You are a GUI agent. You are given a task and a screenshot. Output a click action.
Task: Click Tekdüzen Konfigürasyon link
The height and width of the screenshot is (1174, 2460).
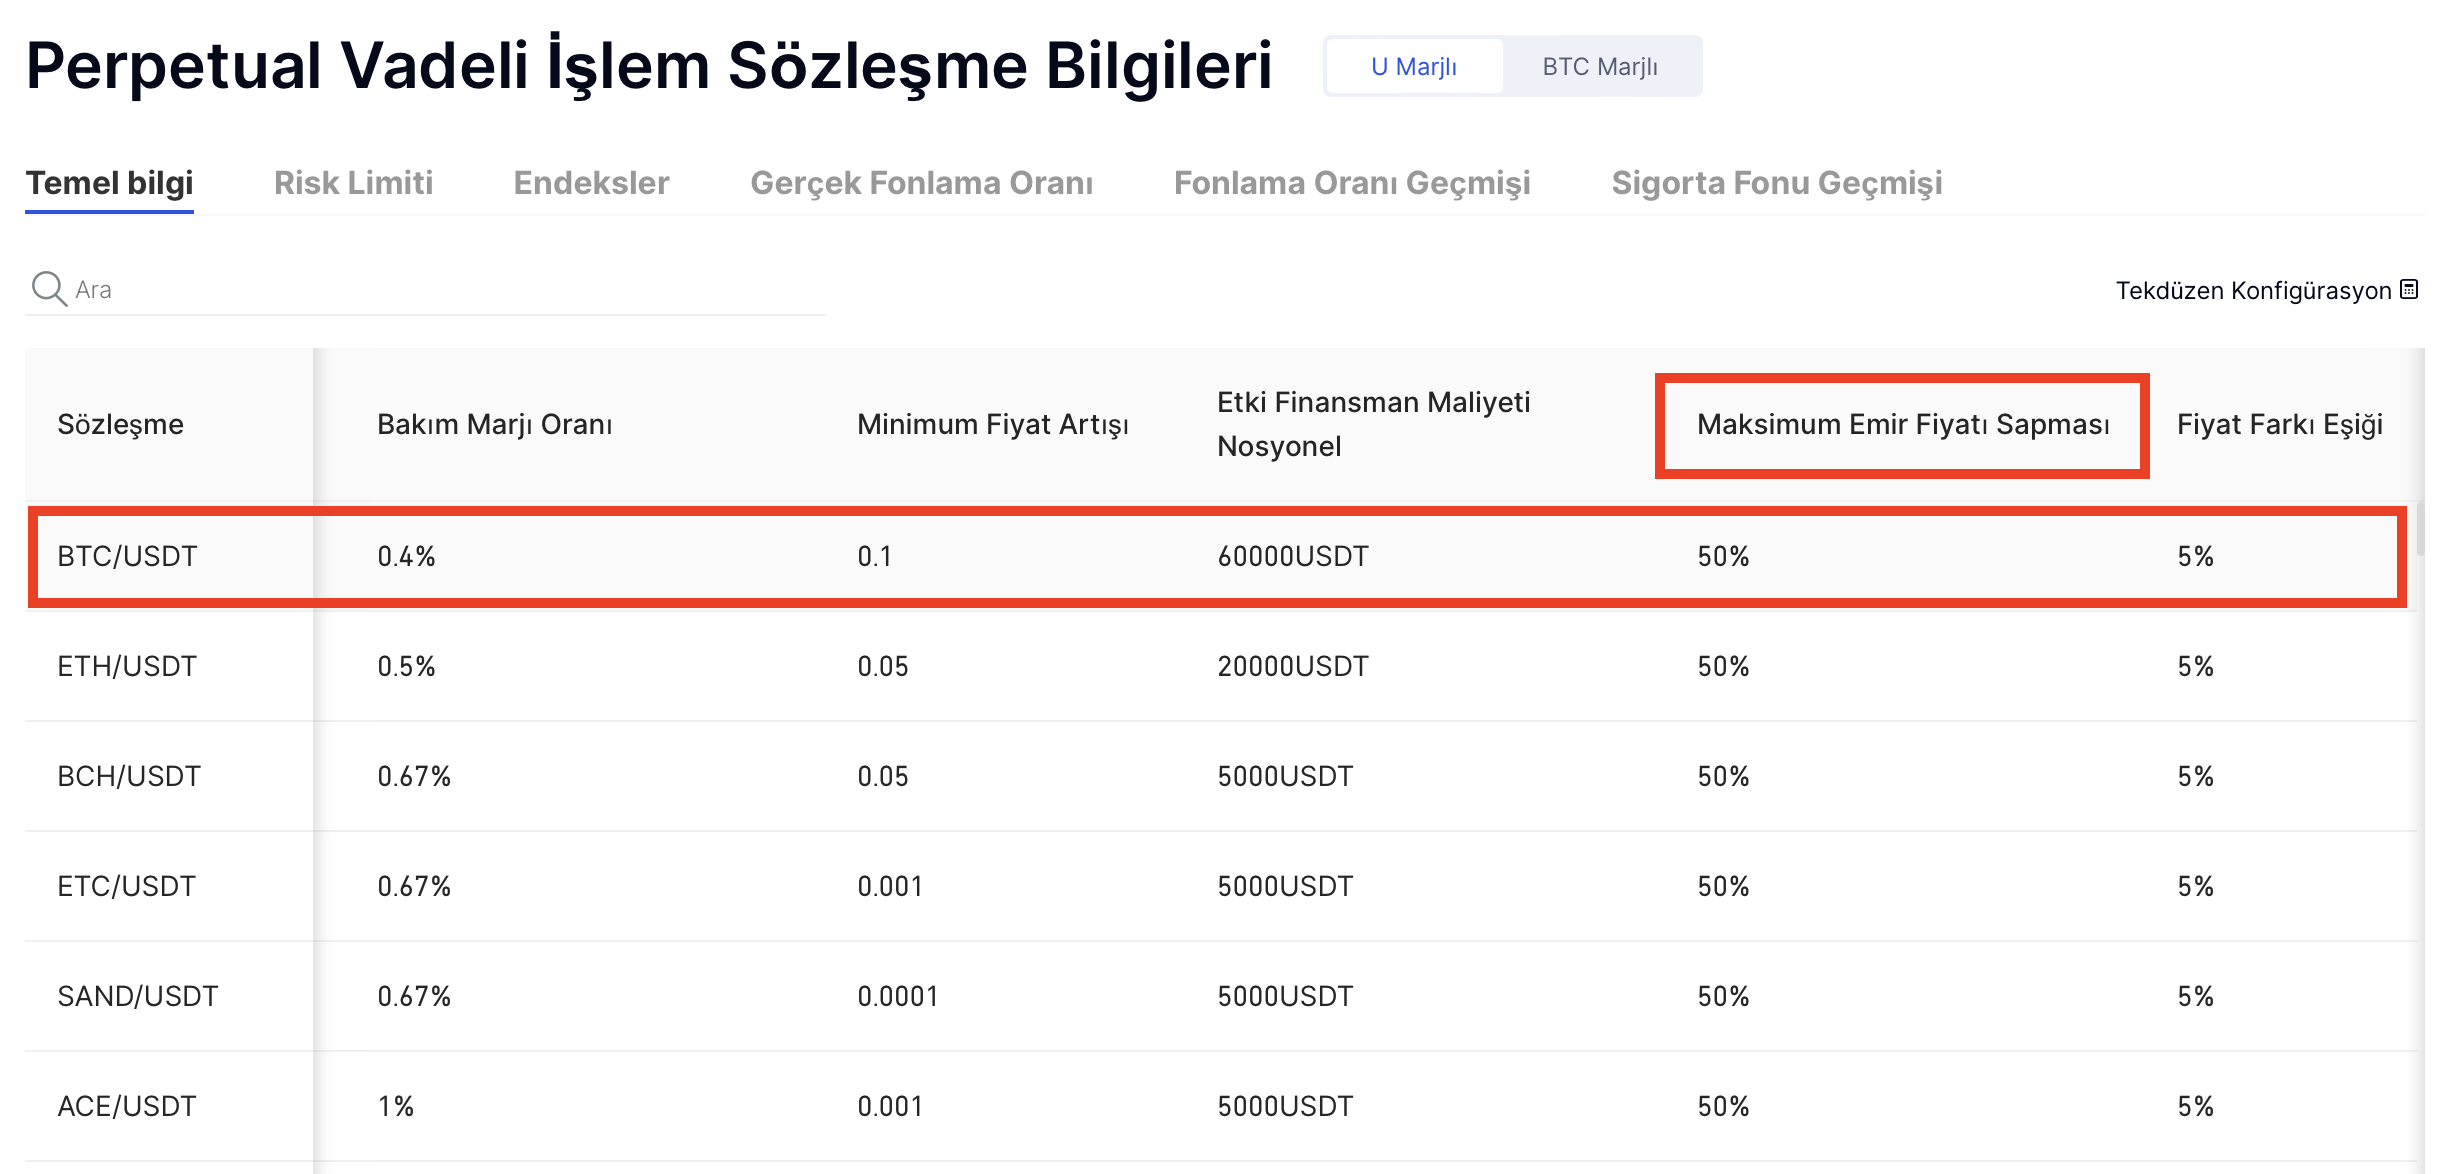[x=2252, y=291]
